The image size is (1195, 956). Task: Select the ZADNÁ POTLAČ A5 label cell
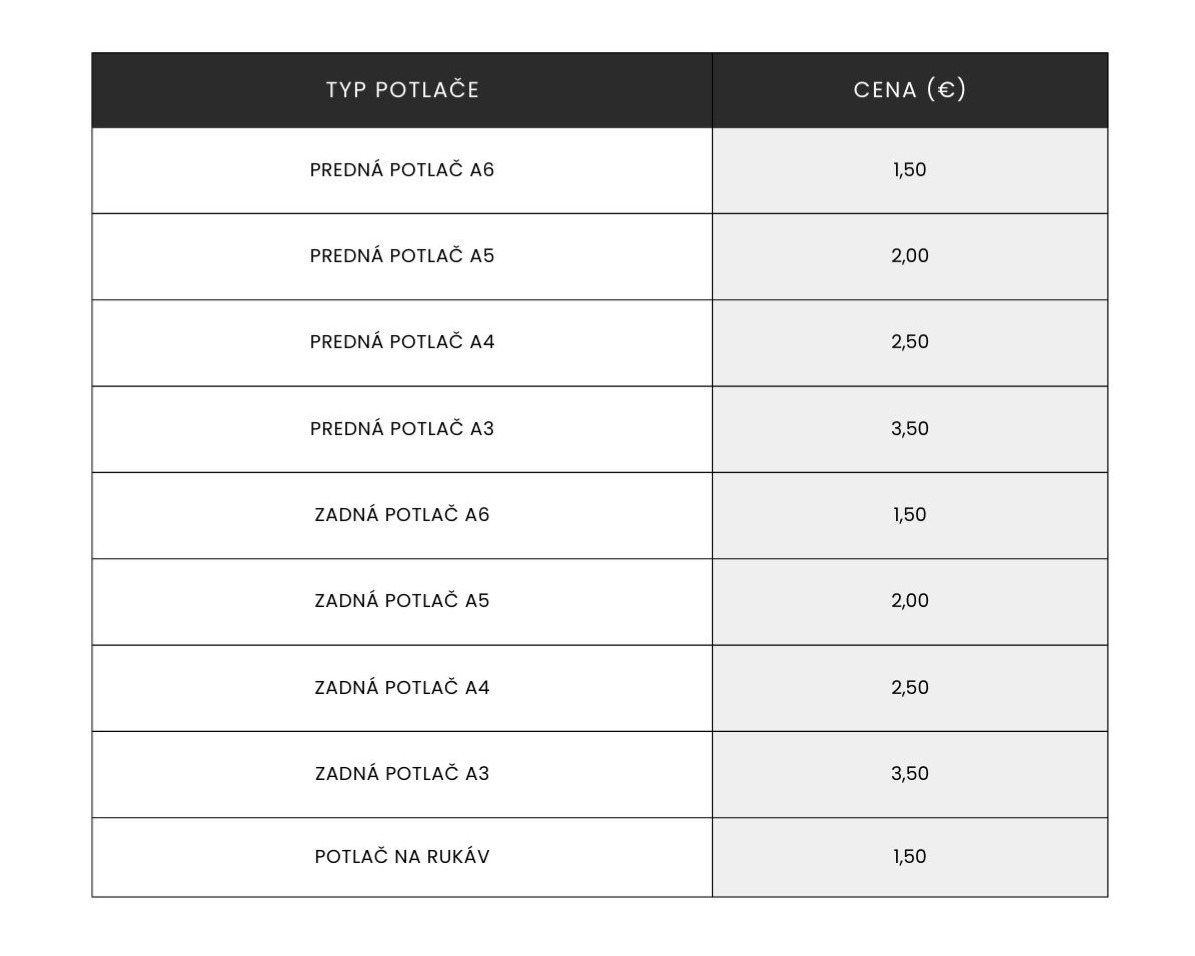(402, 601)
